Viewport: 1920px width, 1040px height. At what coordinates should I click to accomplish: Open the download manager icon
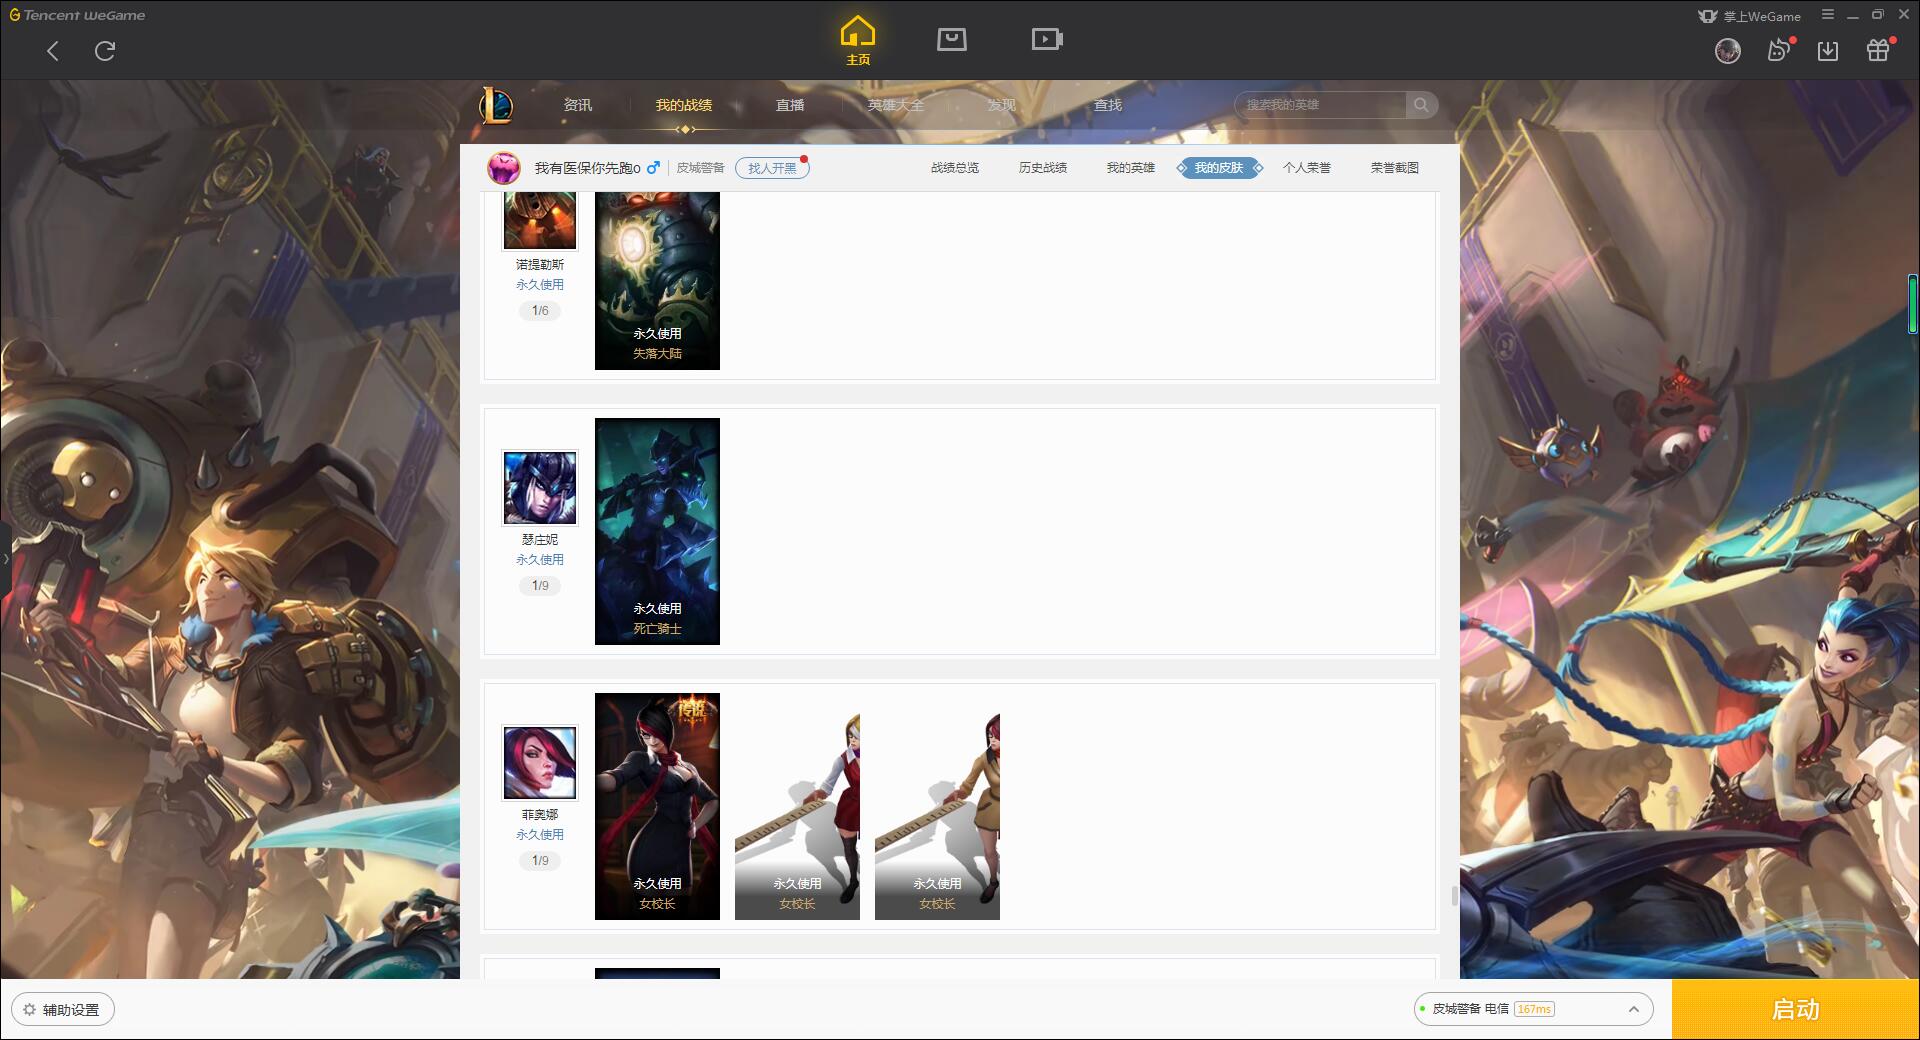tap(1828, 51)
